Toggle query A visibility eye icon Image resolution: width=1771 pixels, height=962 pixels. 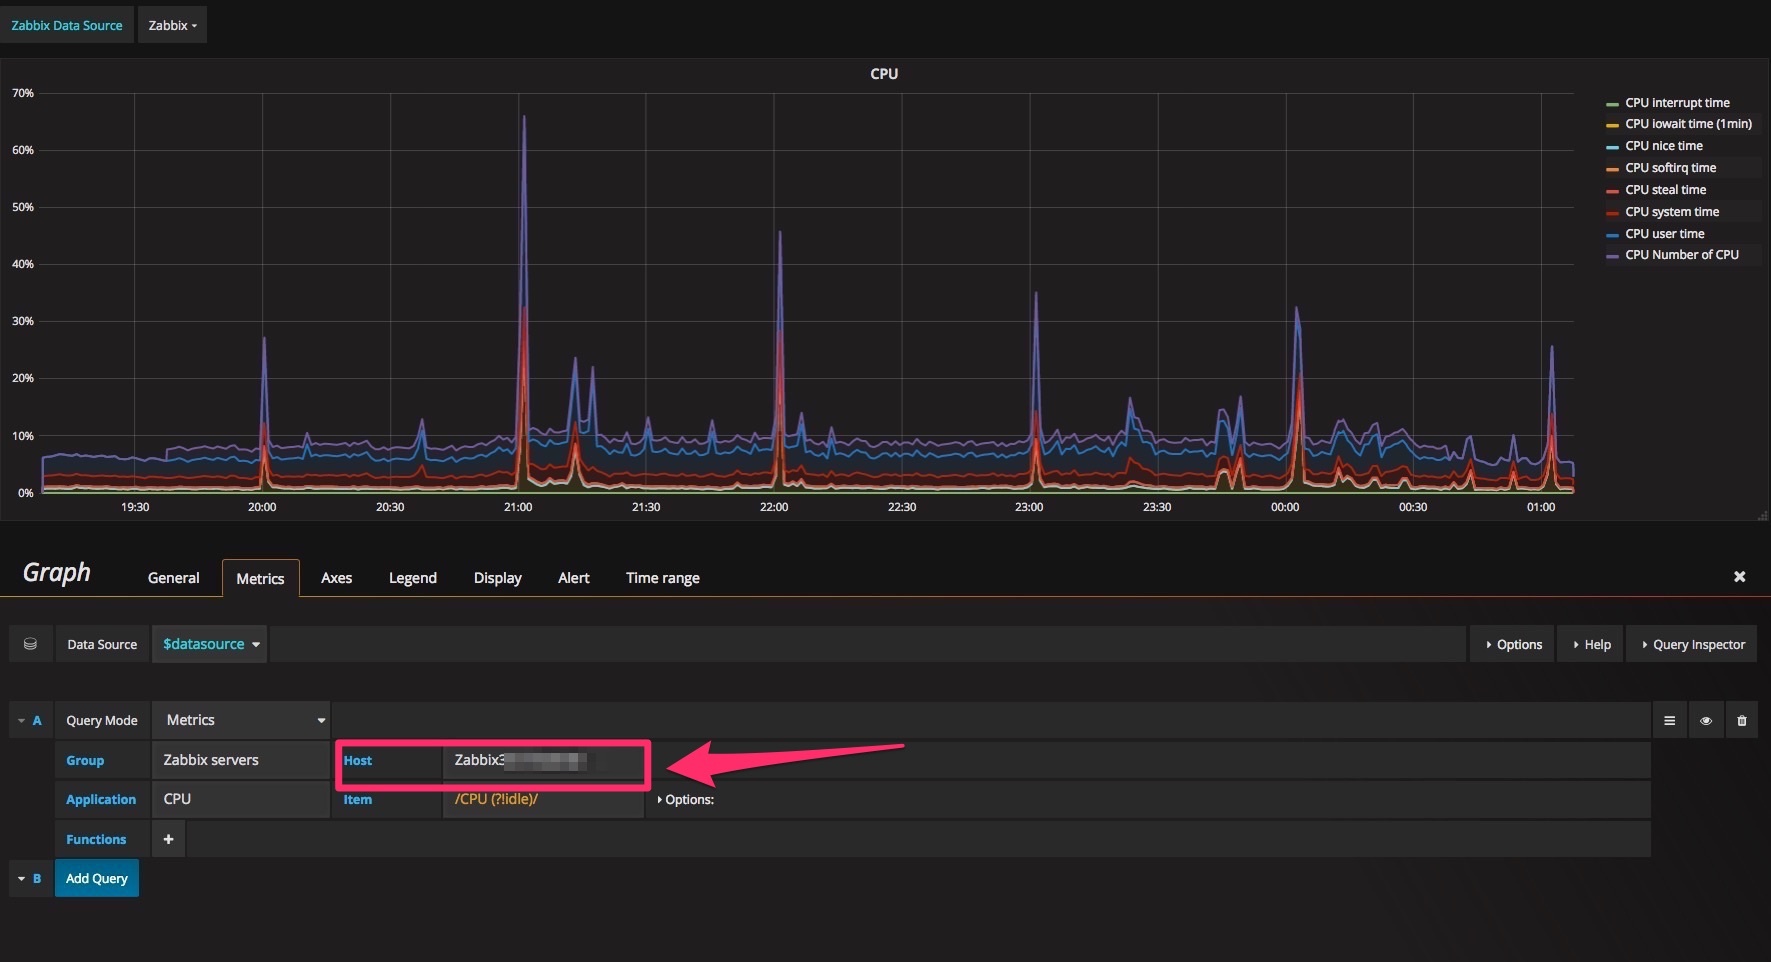(1705, 720)
